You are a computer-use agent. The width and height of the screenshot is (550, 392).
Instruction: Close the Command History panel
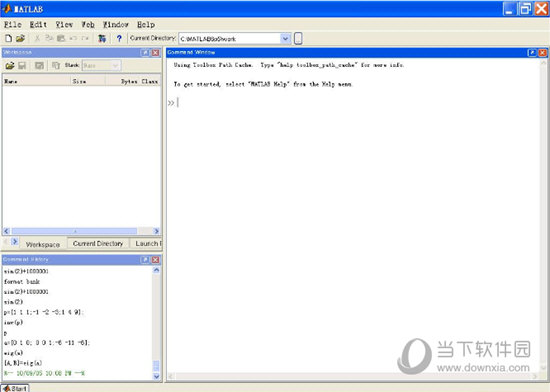coord(156,260)
